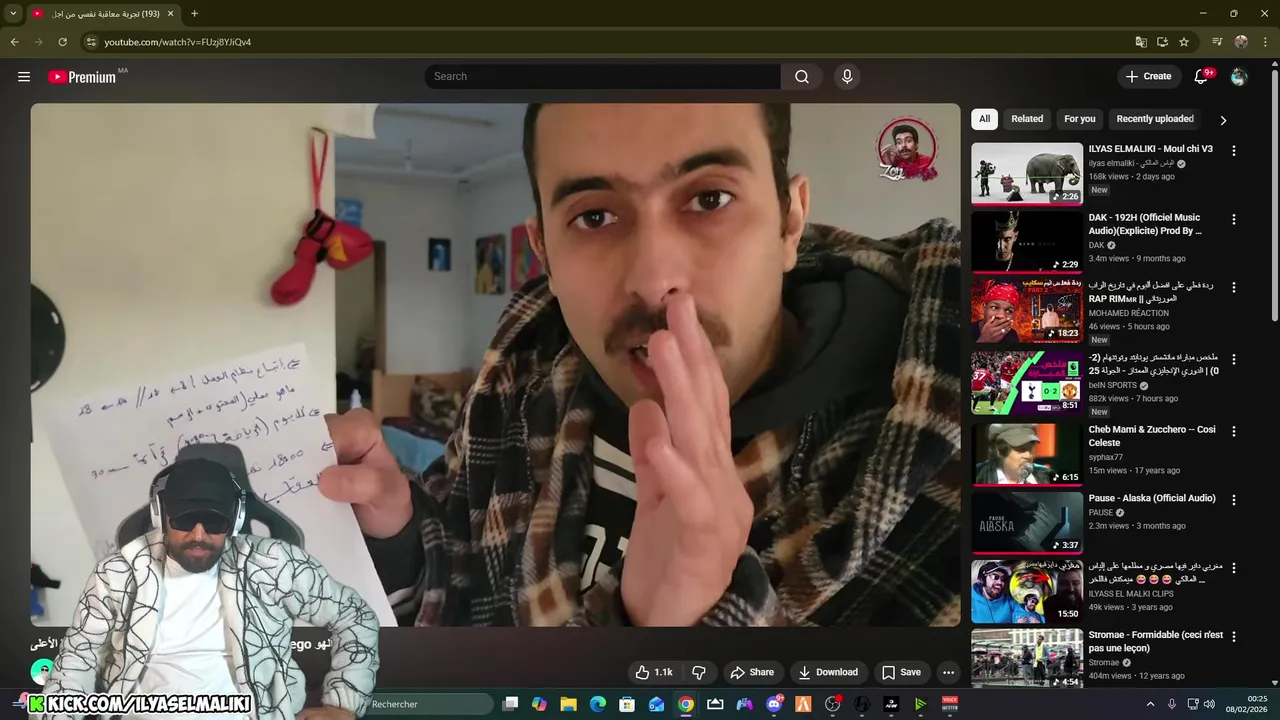The width and height of the screenshot is (1280, 720).
Task: Download this video
Action: (x=828, y=672)
